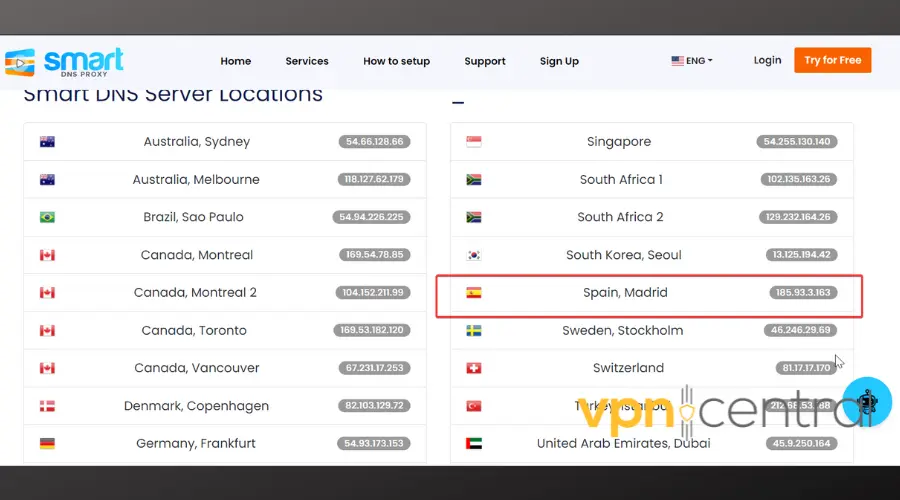Select Spain Madrid IP 185.93.3.163
Image resolution: width=900 pixels, height=500 pixels.
[x=803, y=292]
